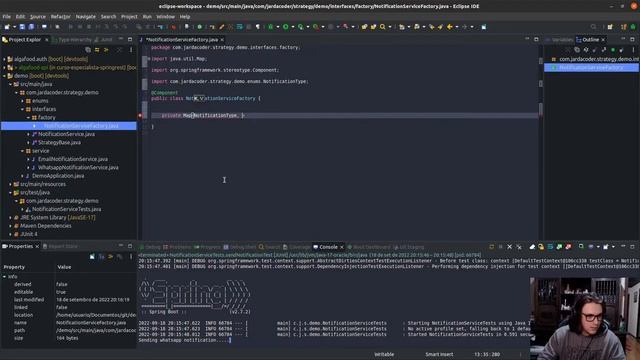640x360 pixels.
Task: Click toolbar Quick Access search icon
Action: (x=593, y=27)
